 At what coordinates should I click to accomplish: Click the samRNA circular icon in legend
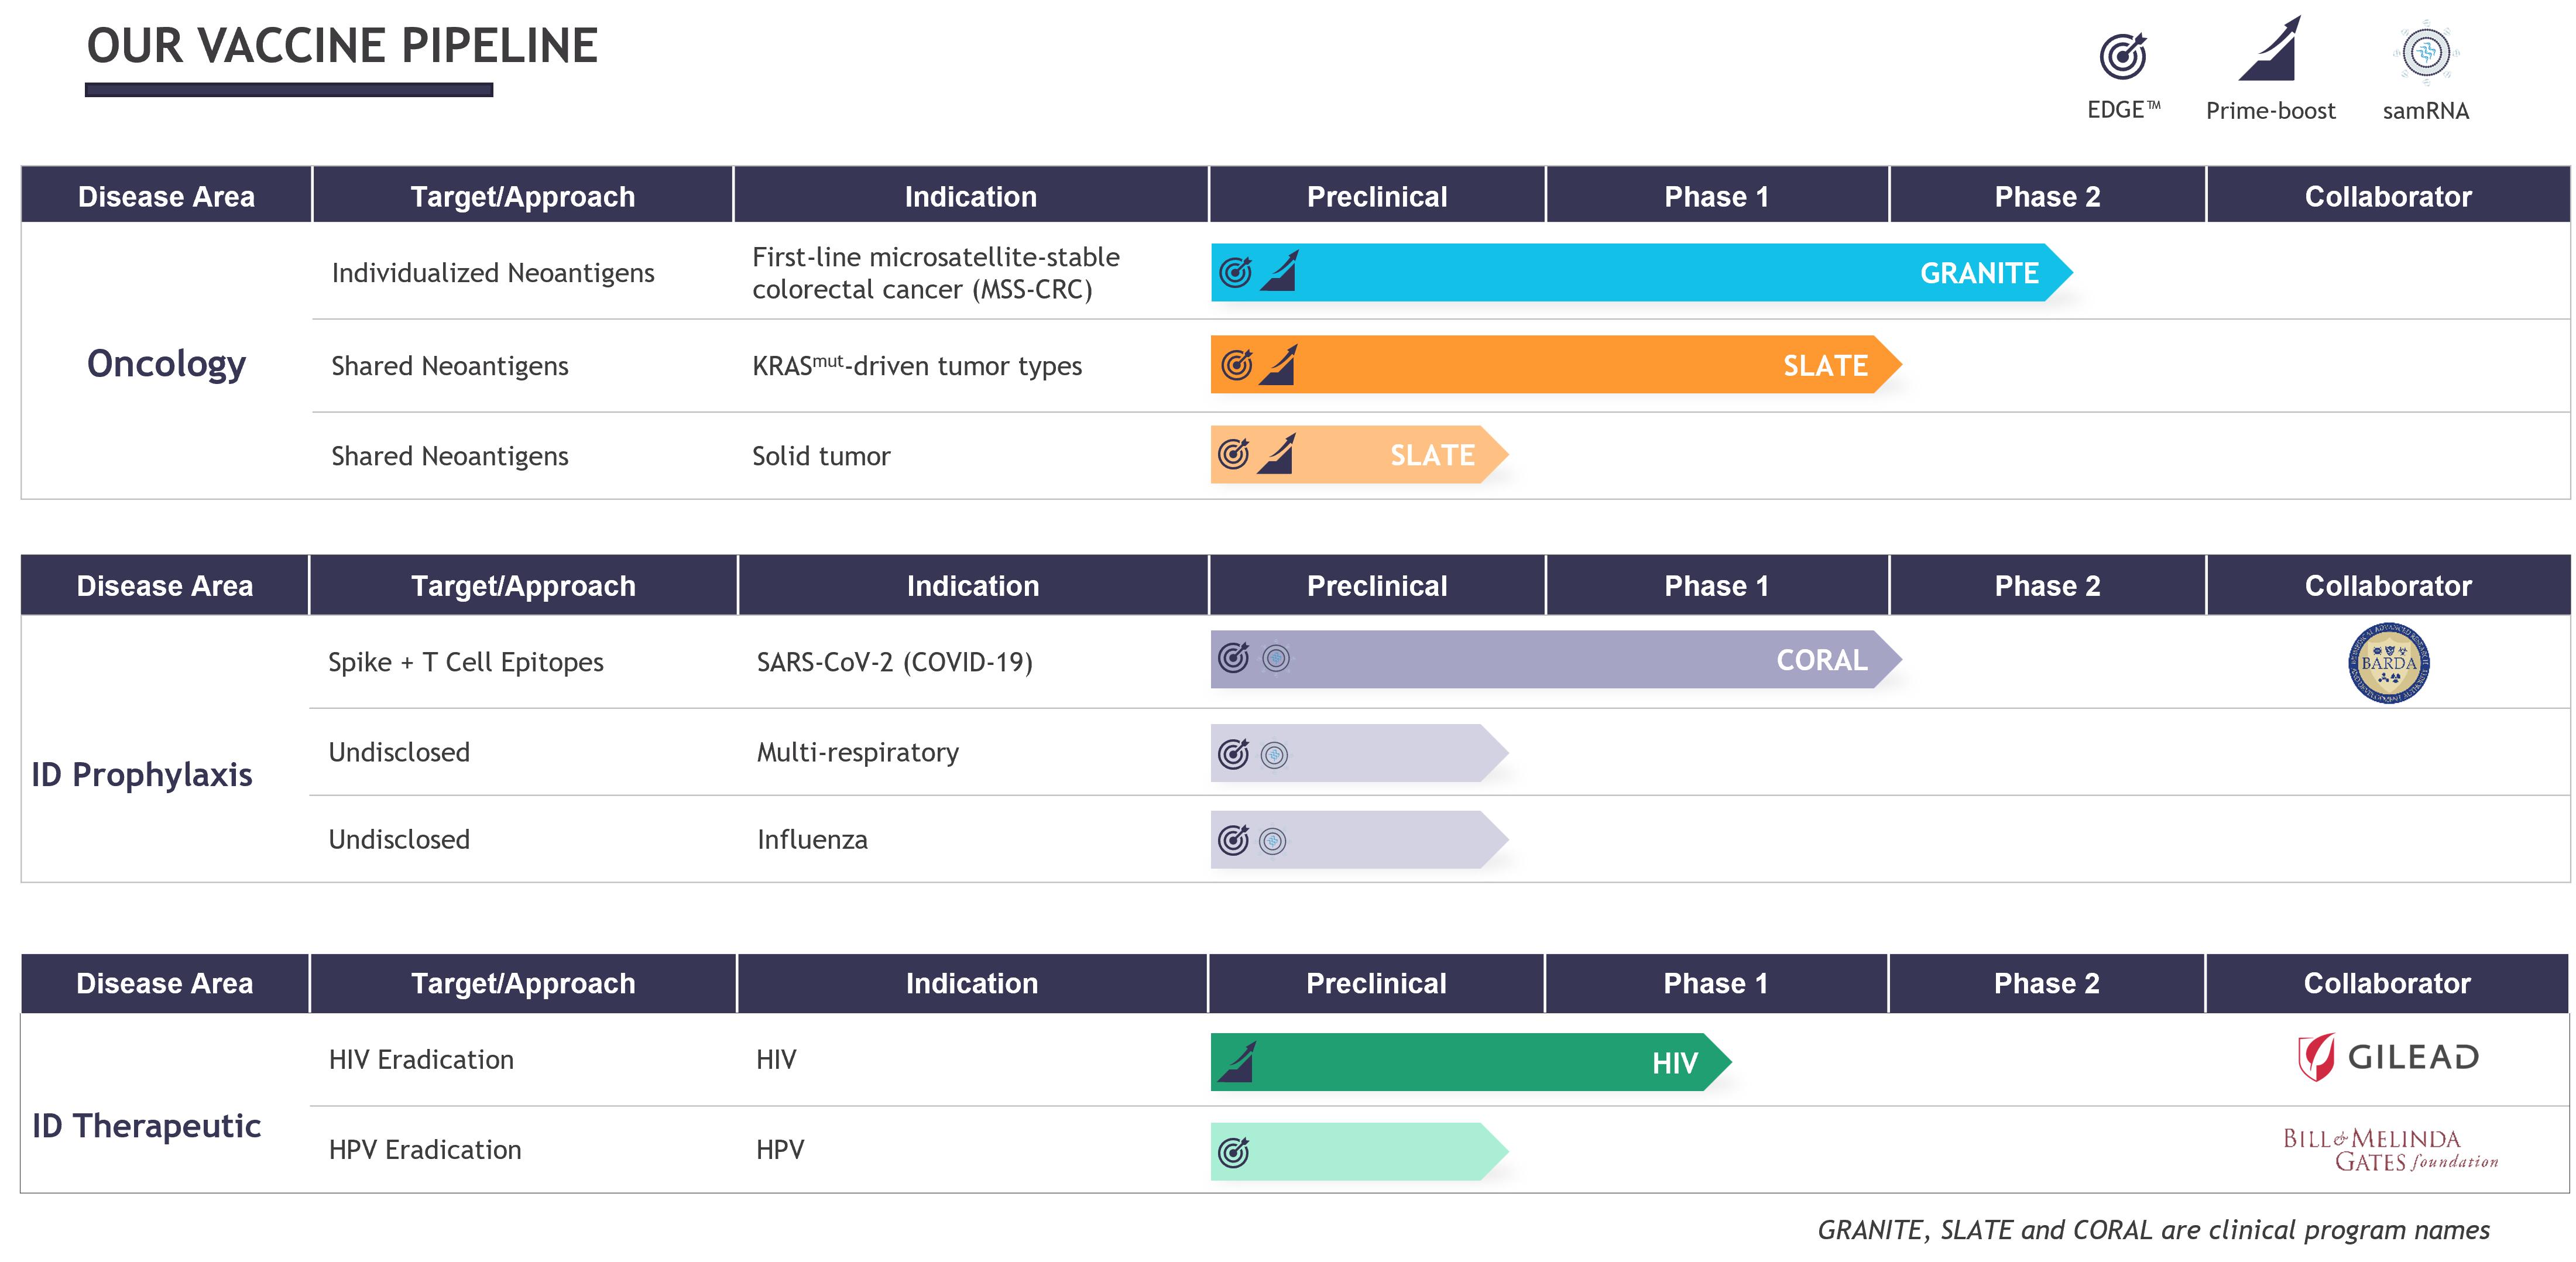[2426, 52]
